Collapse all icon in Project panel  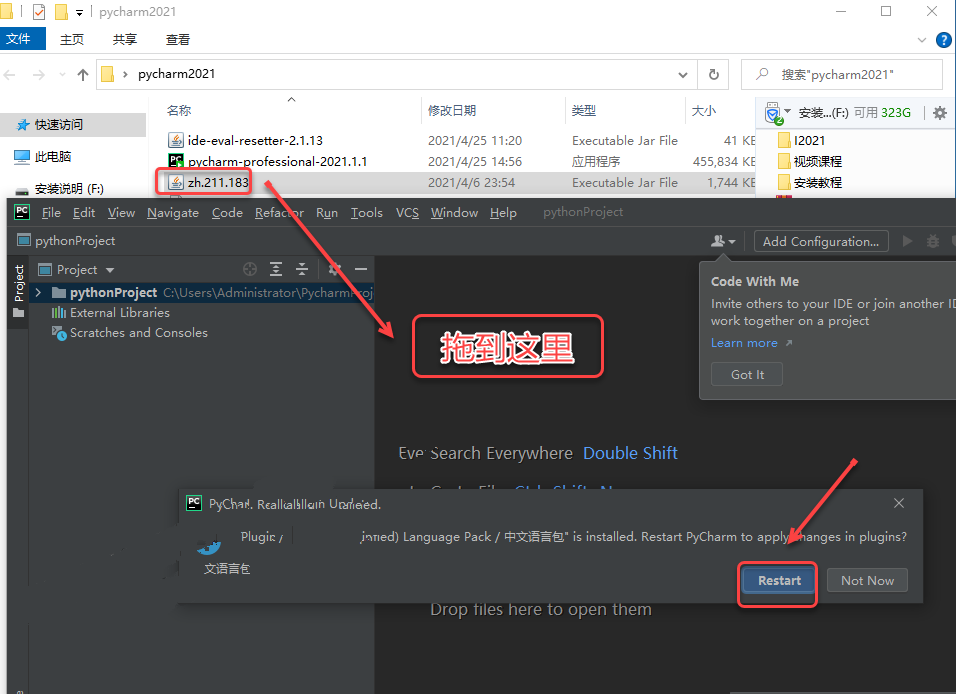302,269
